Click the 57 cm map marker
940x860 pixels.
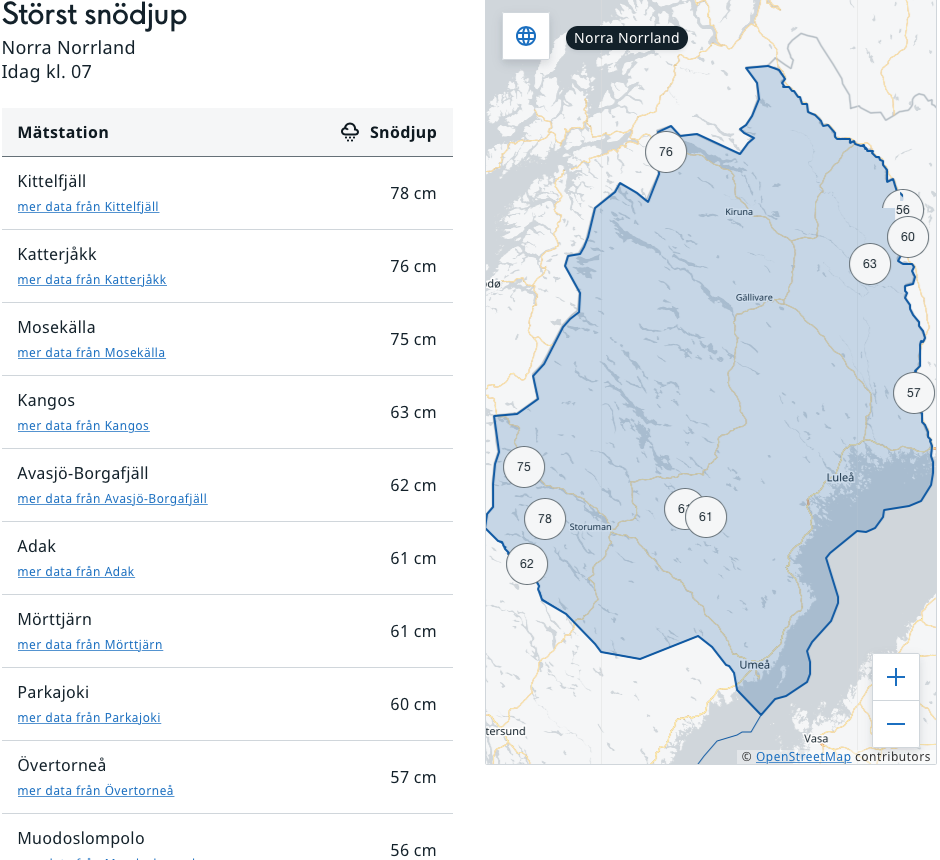click(913, 393)
